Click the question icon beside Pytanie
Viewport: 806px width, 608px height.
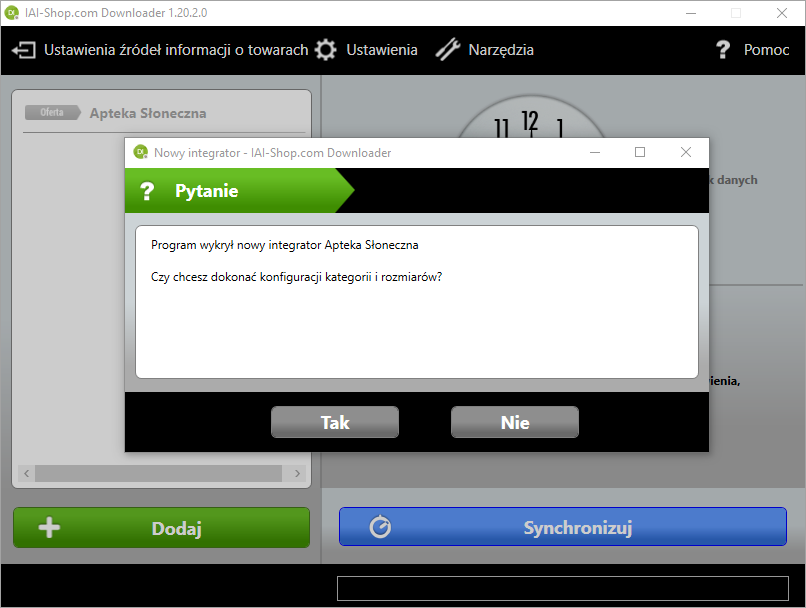(x=147, y=191)
